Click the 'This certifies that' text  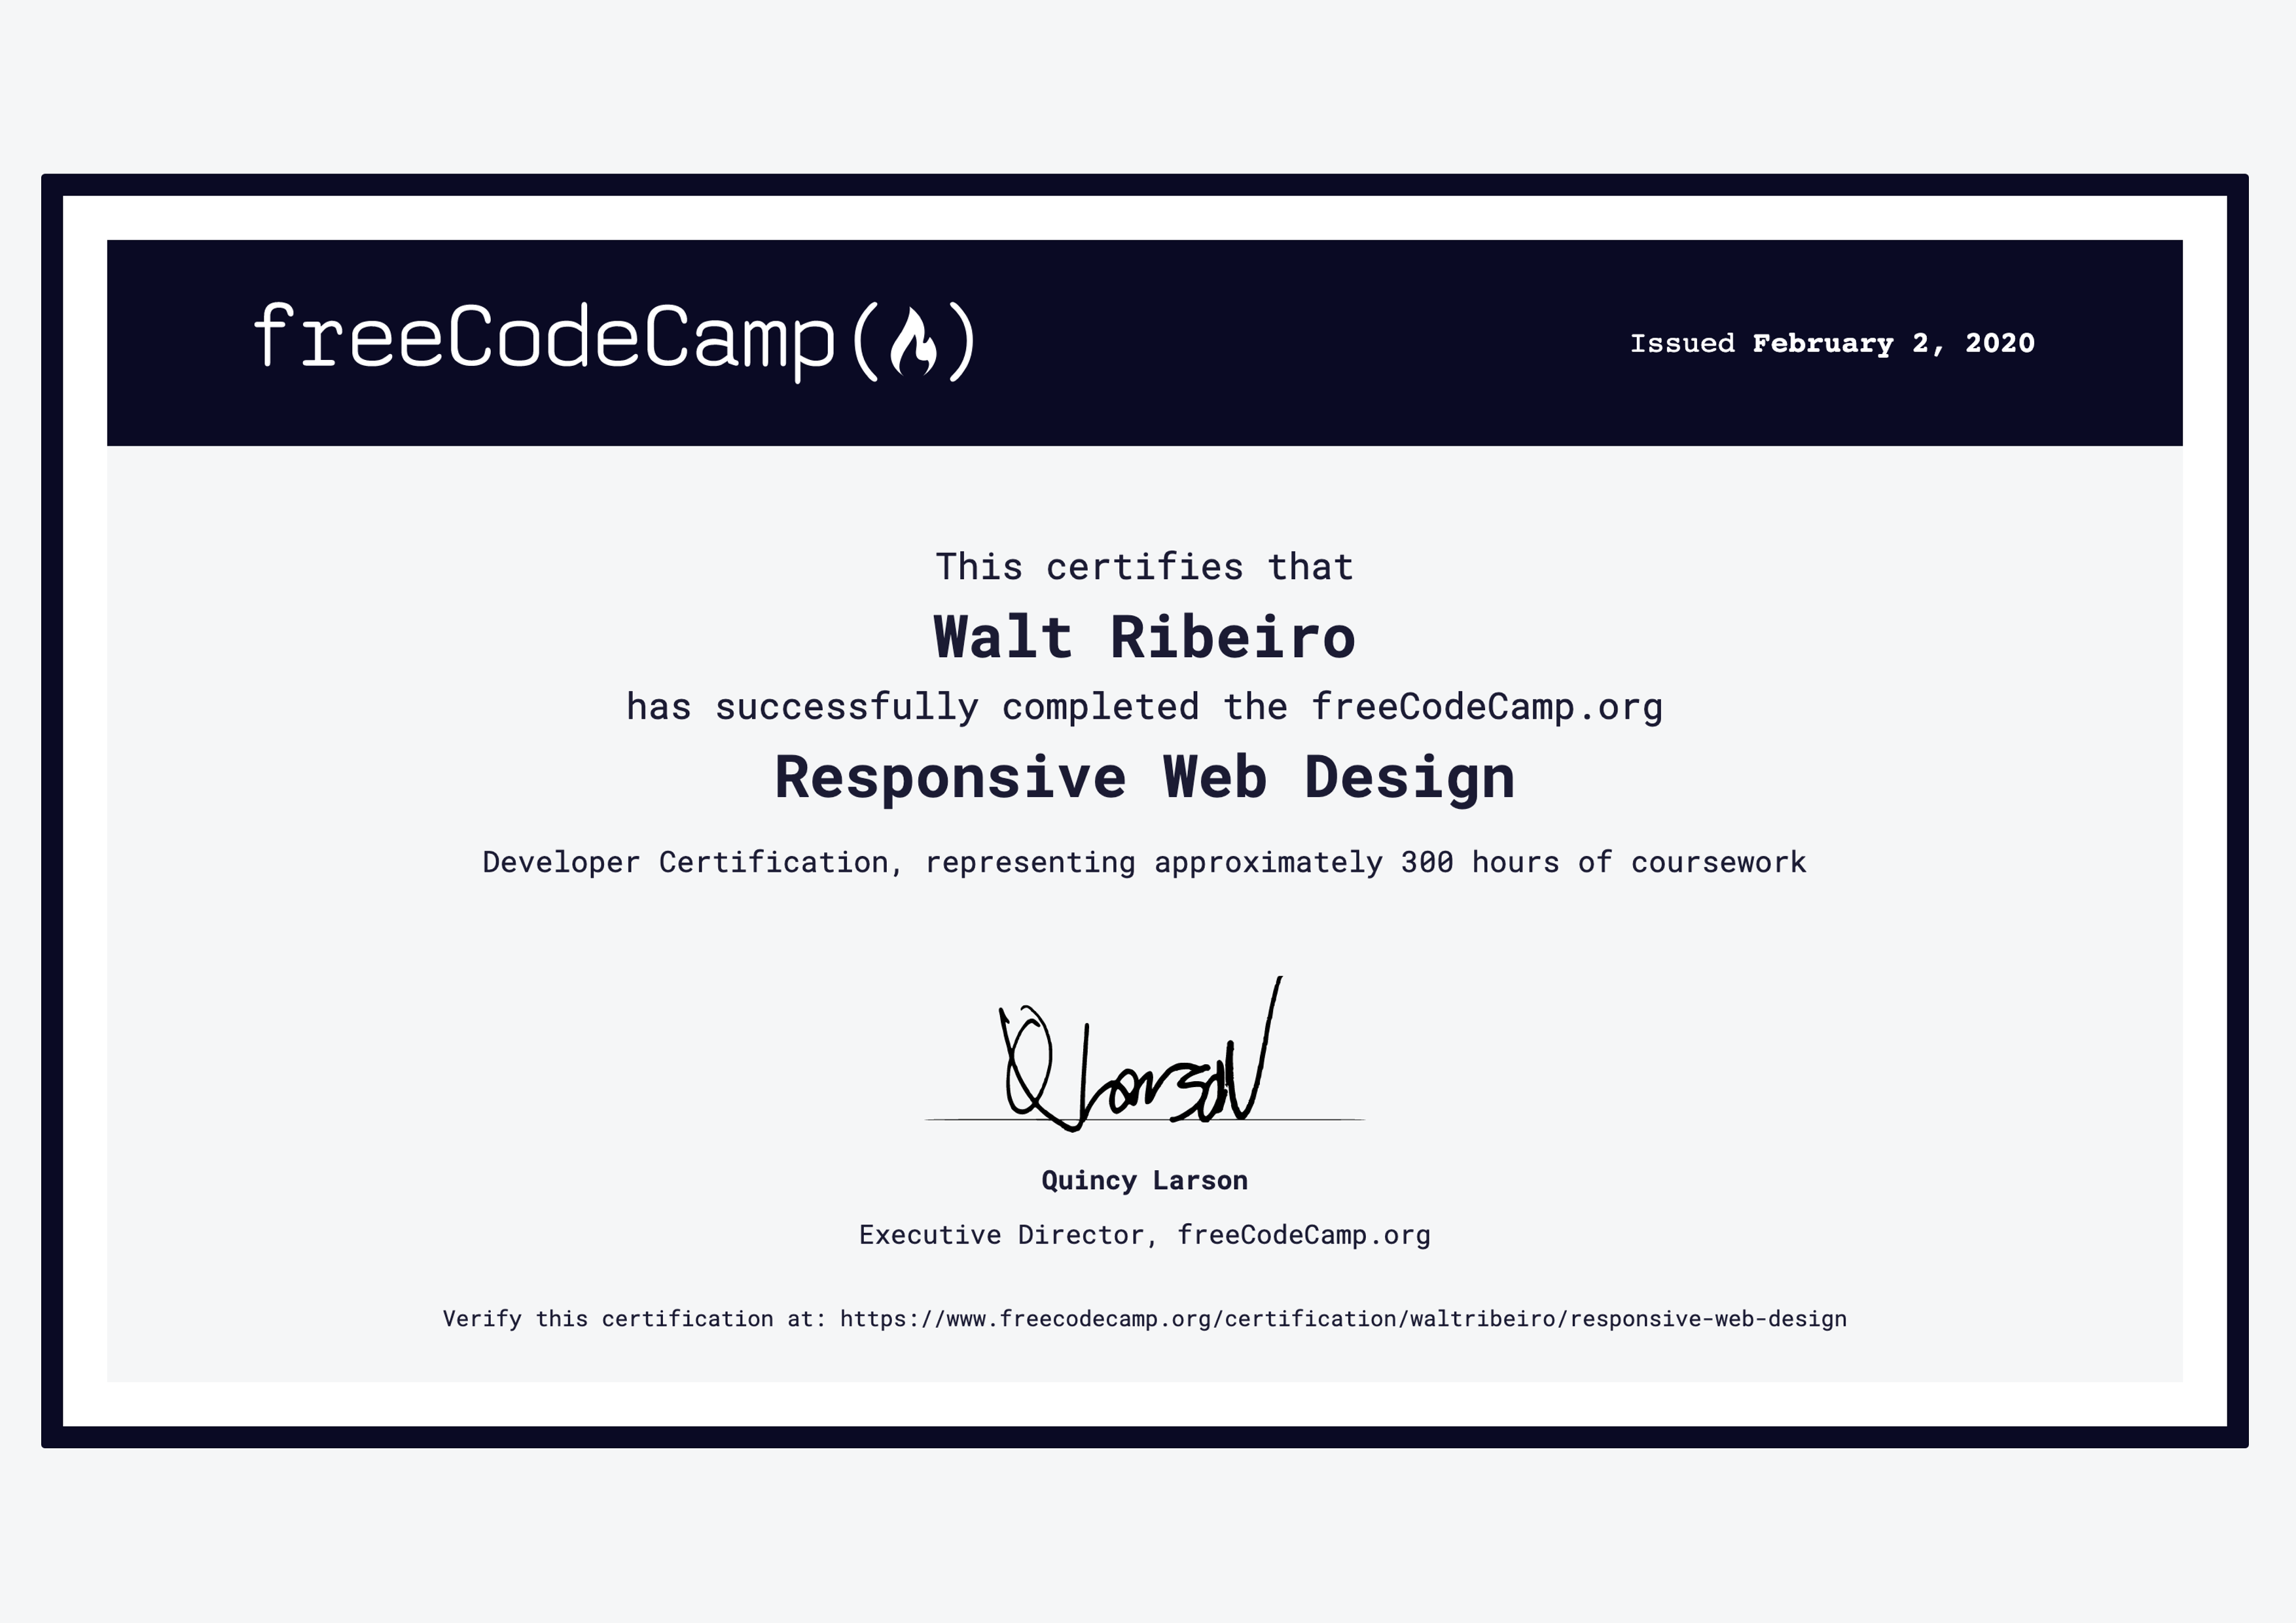point(1144,567)
